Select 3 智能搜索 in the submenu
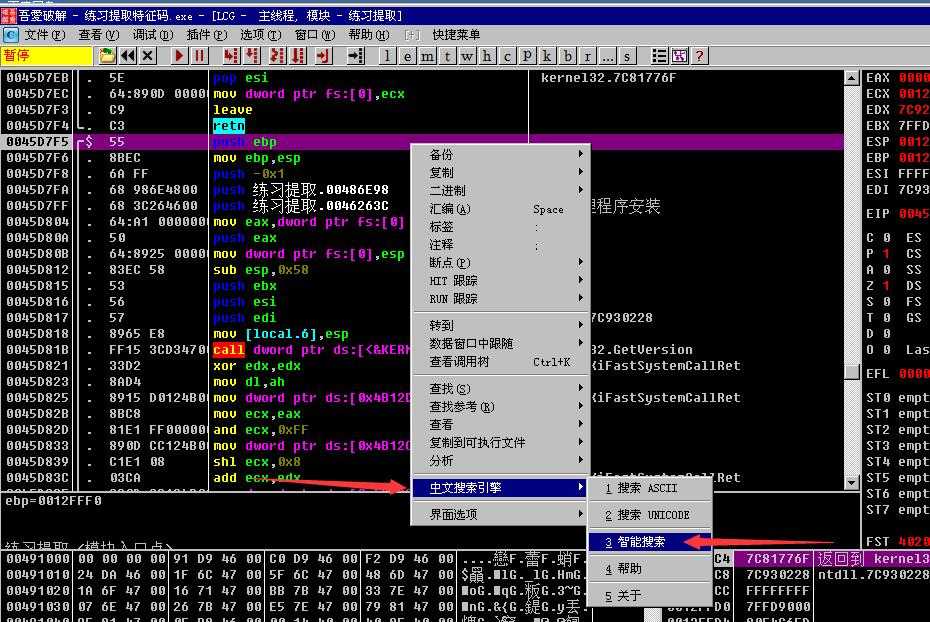Viewport: 930px width, 622px height. [x=650, y=541]
